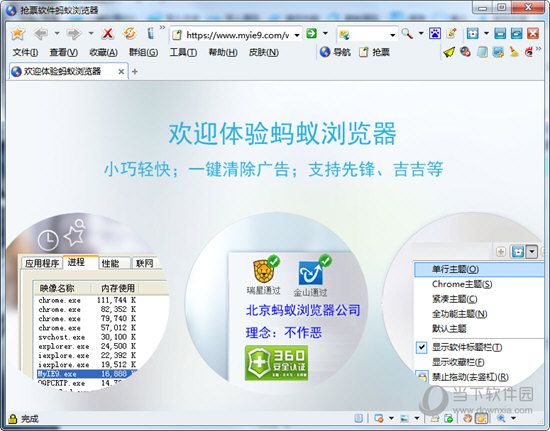Click the padlock icon in the status bar
The width and height of the screenshot is (550, 431).
click(x=13, y=418)
